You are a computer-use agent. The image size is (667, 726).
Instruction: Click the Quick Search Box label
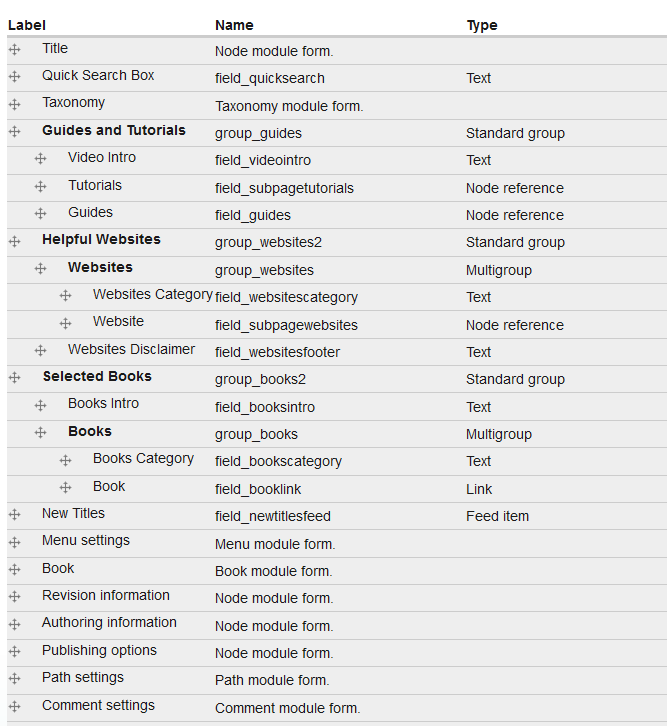click(x=98, y=75)
